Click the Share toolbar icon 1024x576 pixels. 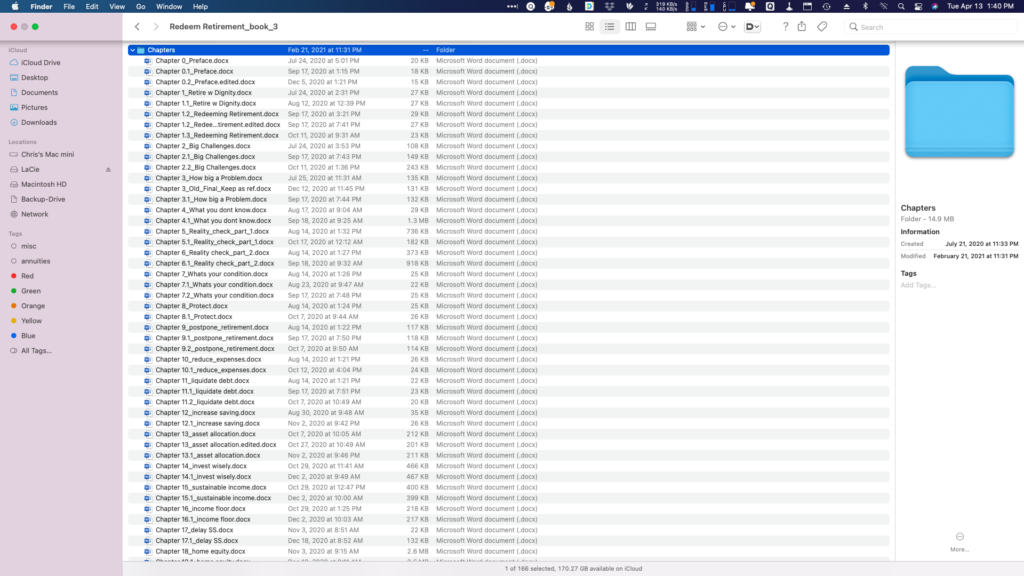(802, 27)
